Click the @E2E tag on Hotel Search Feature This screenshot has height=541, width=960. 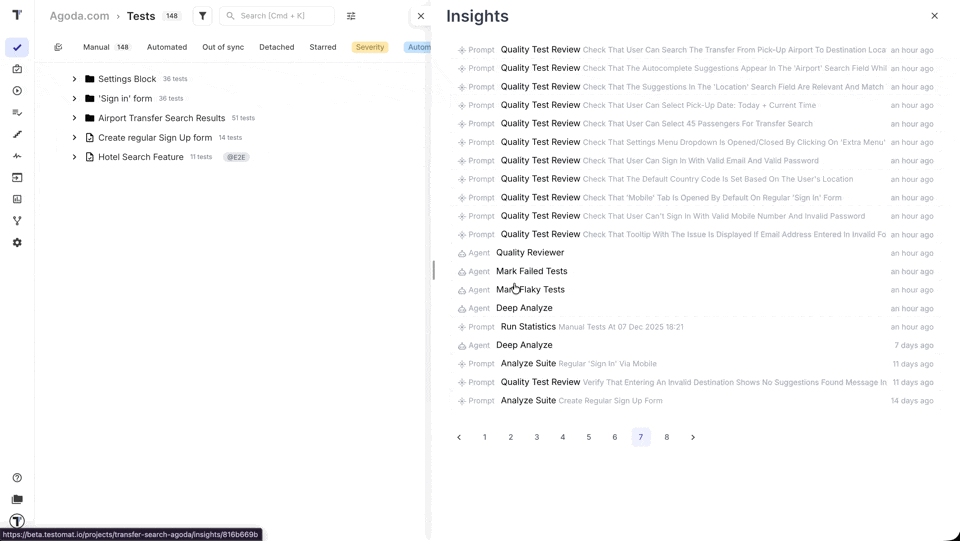pos(236,157)
